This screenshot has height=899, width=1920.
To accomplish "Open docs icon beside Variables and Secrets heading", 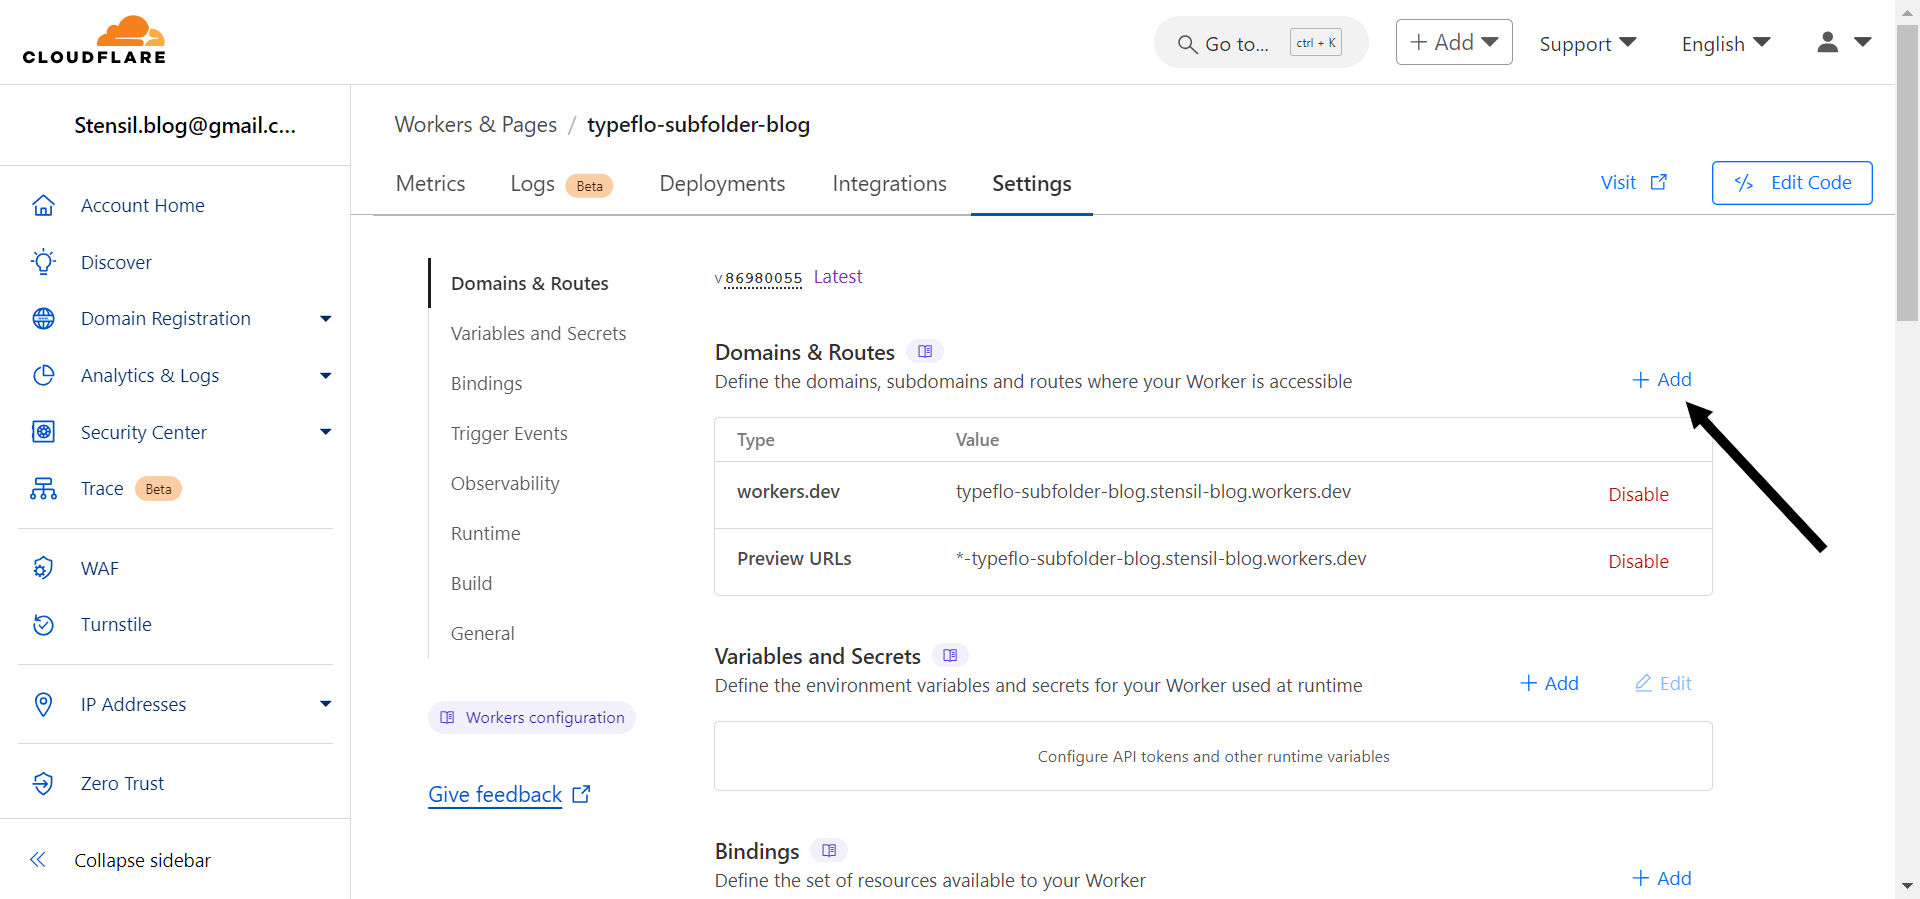I will click(950, 656).
